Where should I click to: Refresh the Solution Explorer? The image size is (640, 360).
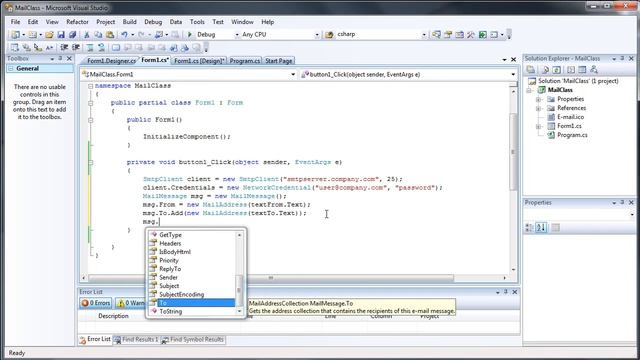click(556, 70)
